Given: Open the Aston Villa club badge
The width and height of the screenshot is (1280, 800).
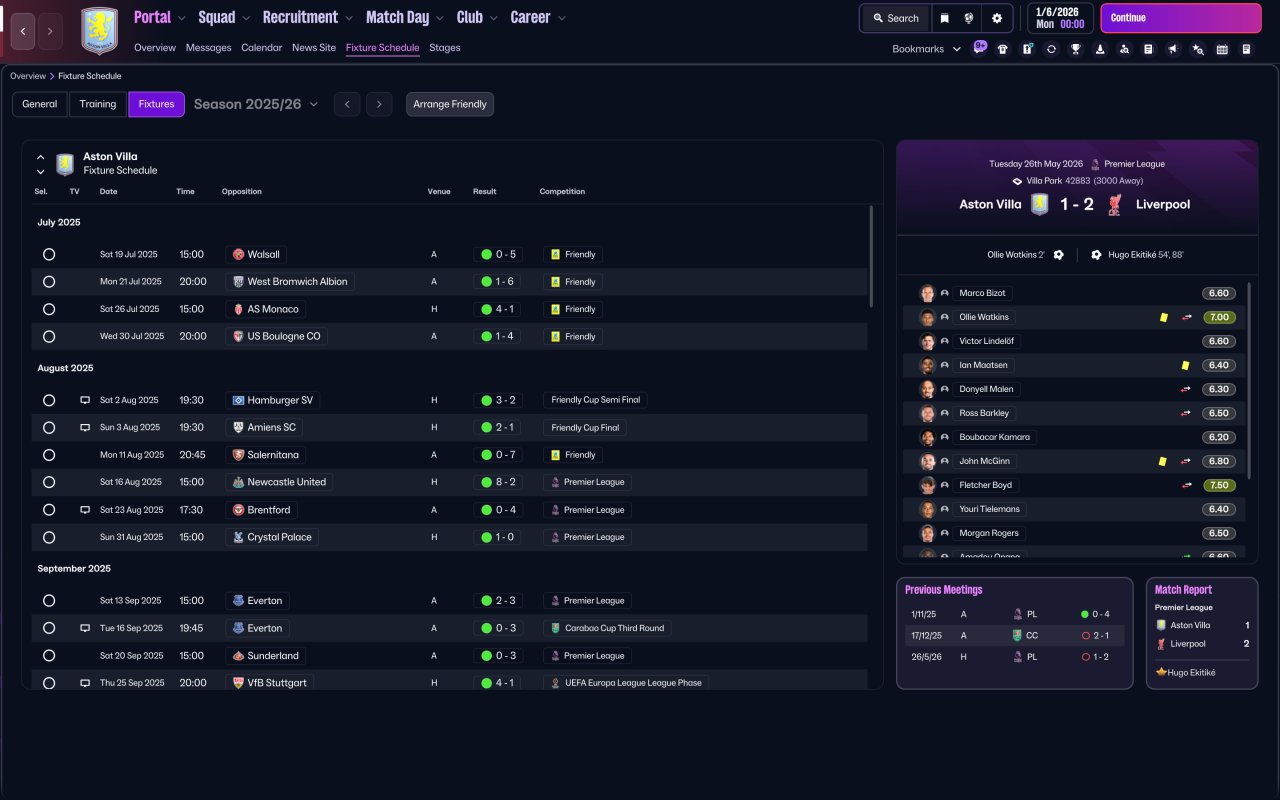Looking at the screenshot, I should click(x=99, y=31).
